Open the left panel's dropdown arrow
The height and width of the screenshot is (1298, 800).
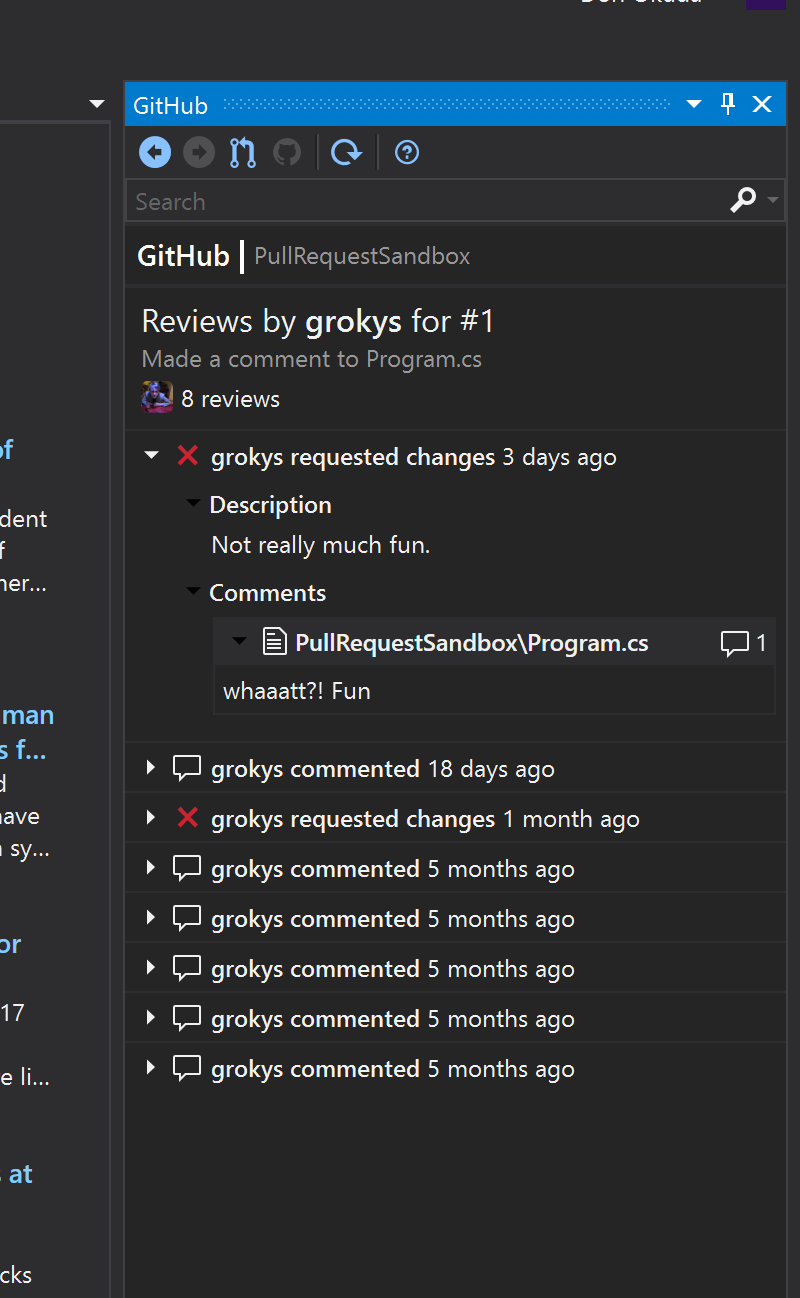click(96, 103)
